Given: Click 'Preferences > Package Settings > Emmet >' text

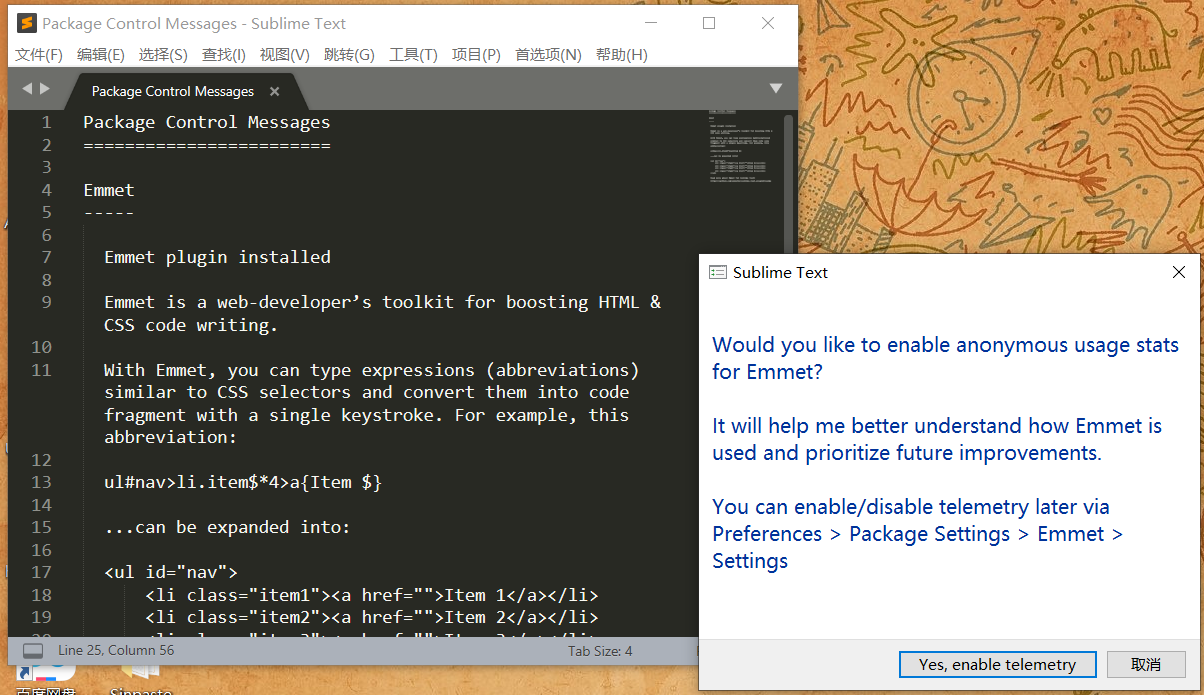Looking at the screenshot, I should pyautogui.click(x=918, y=534).
